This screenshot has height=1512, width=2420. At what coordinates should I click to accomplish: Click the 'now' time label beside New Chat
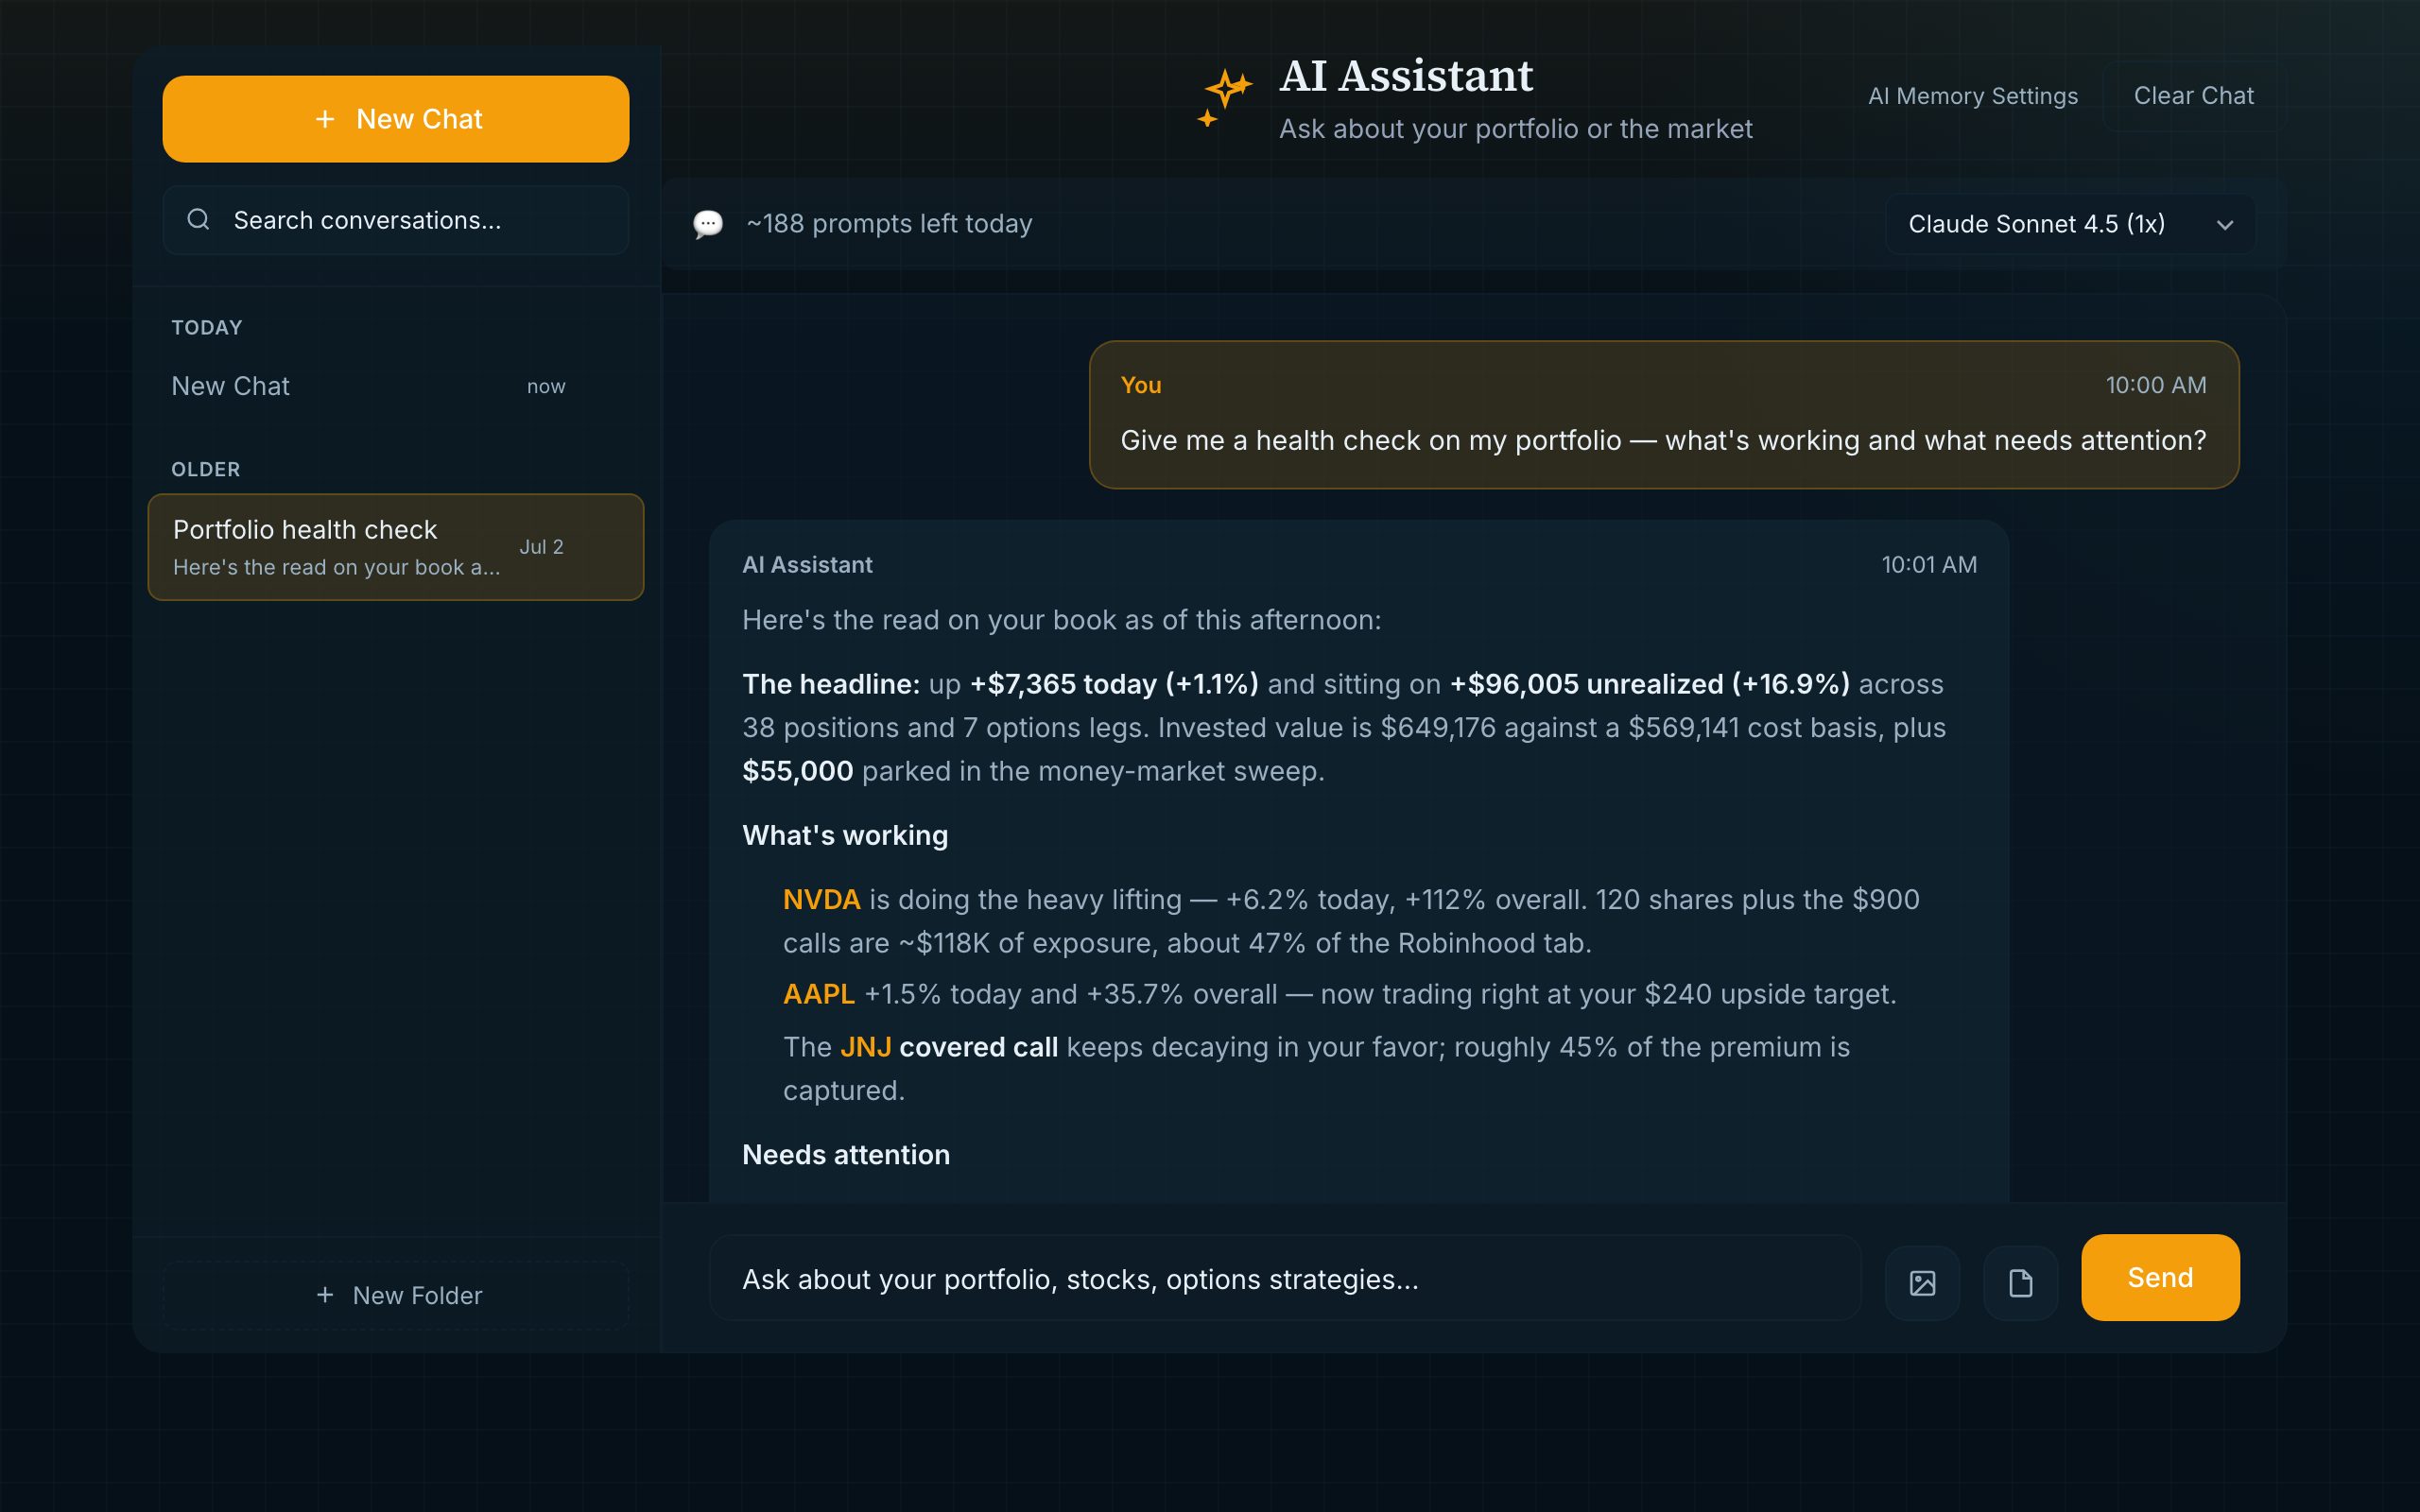click(546, 386)
